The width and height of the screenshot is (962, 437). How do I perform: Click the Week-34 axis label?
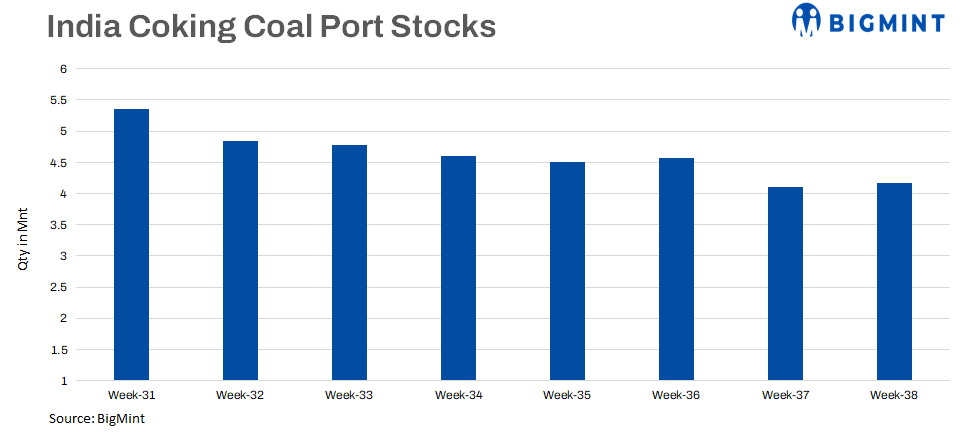[x=458, y=396]
